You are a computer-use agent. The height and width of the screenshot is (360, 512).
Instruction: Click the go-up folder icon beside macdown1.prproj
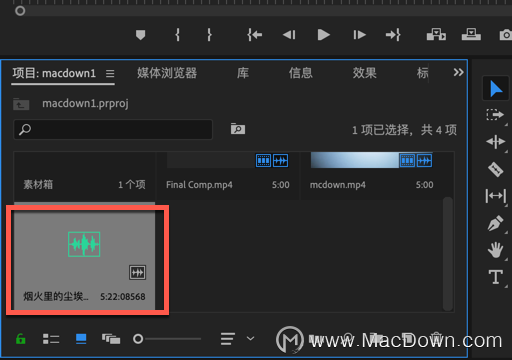click(21, 104)
